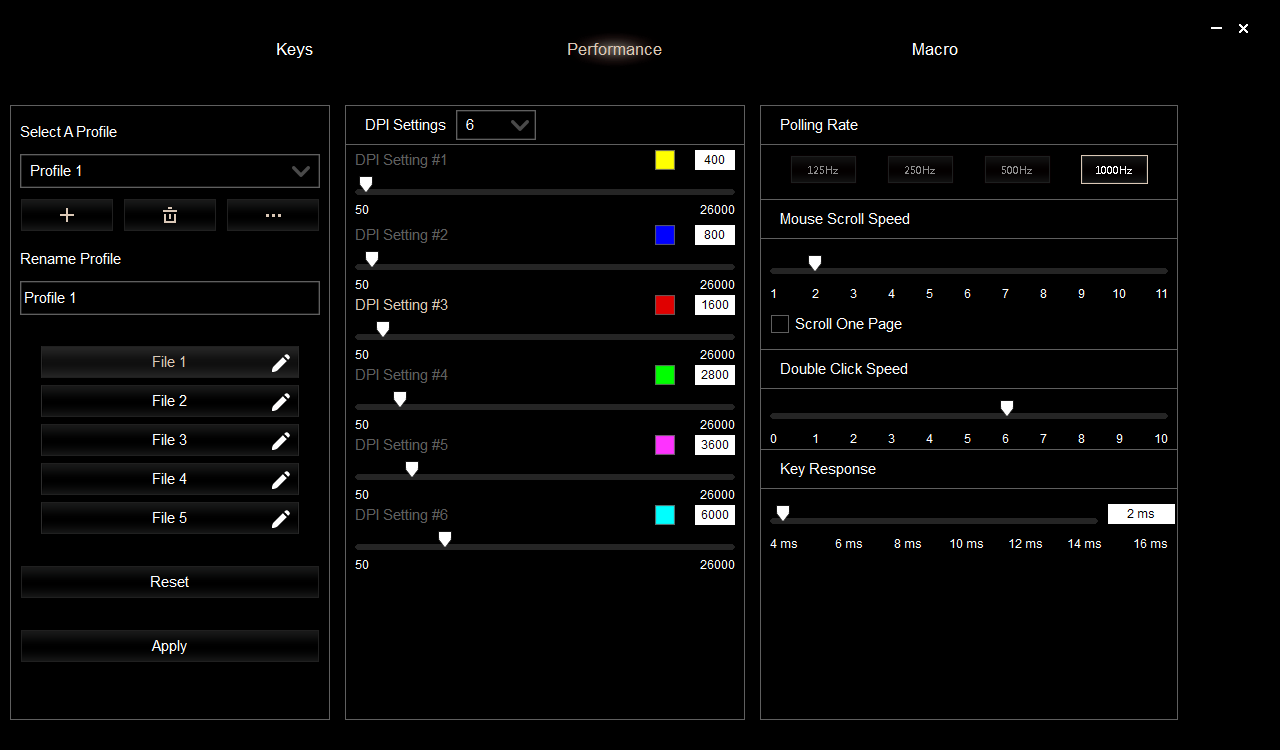Click the 800 DPI value field

pos(715,235)
